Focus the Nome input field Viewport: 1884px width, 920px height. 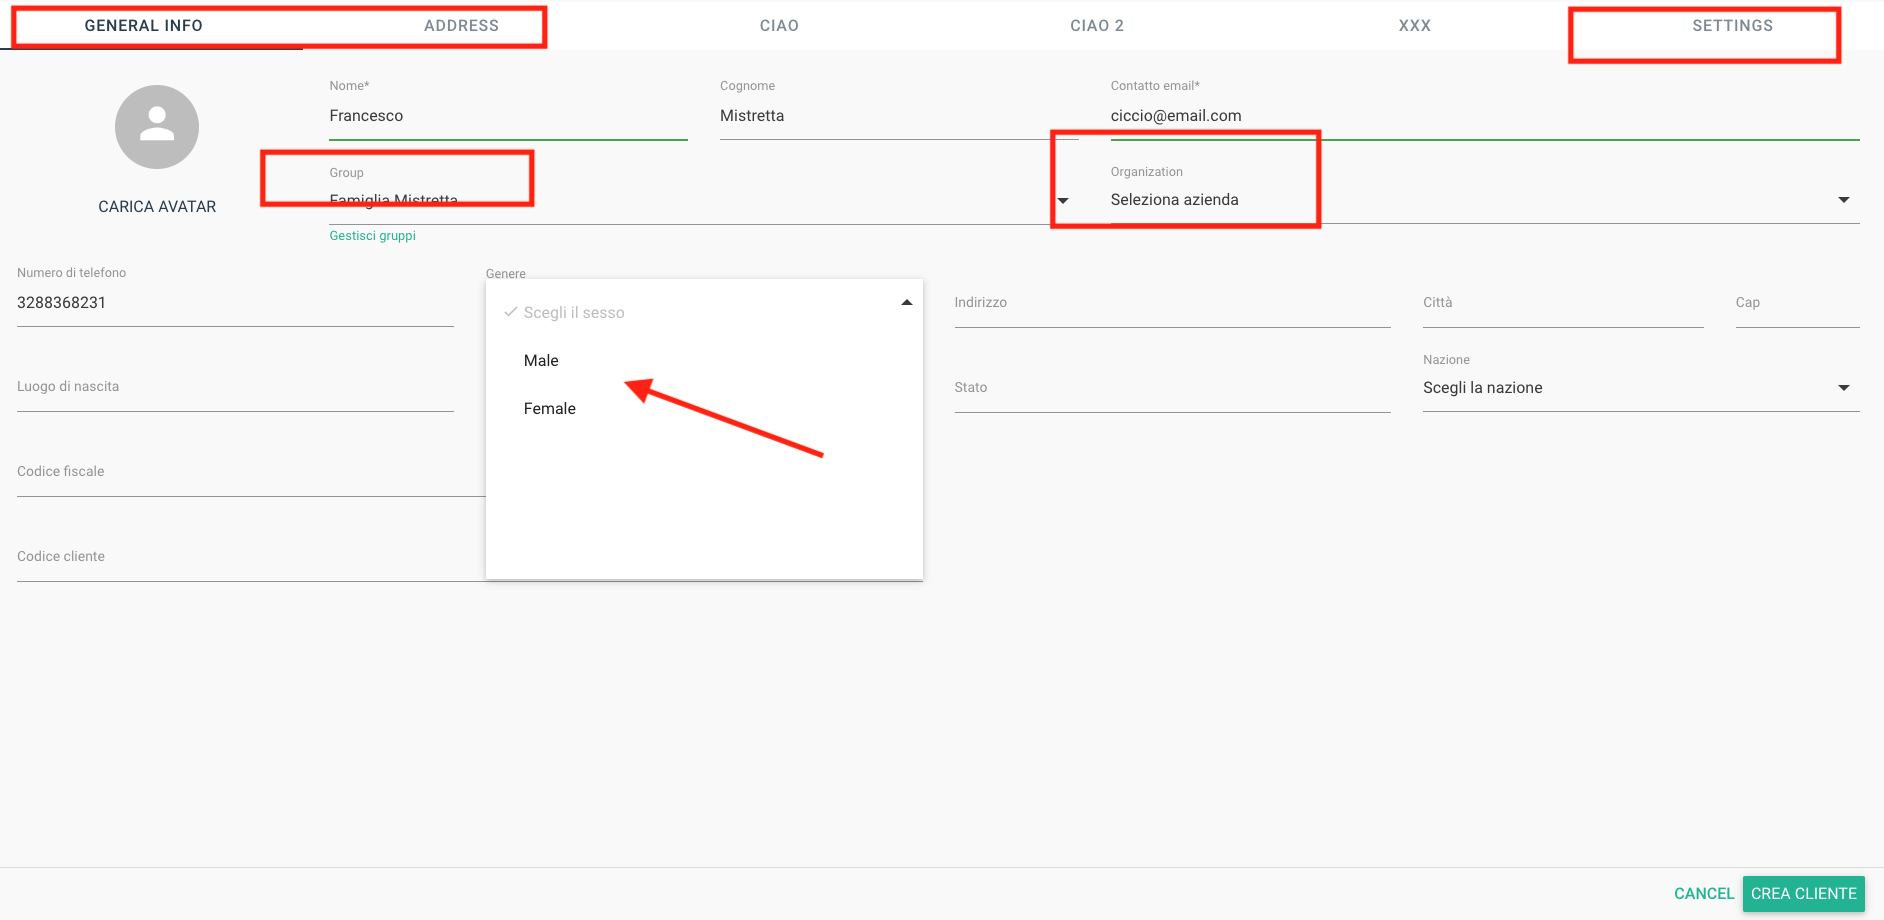(x=507, y=116)
